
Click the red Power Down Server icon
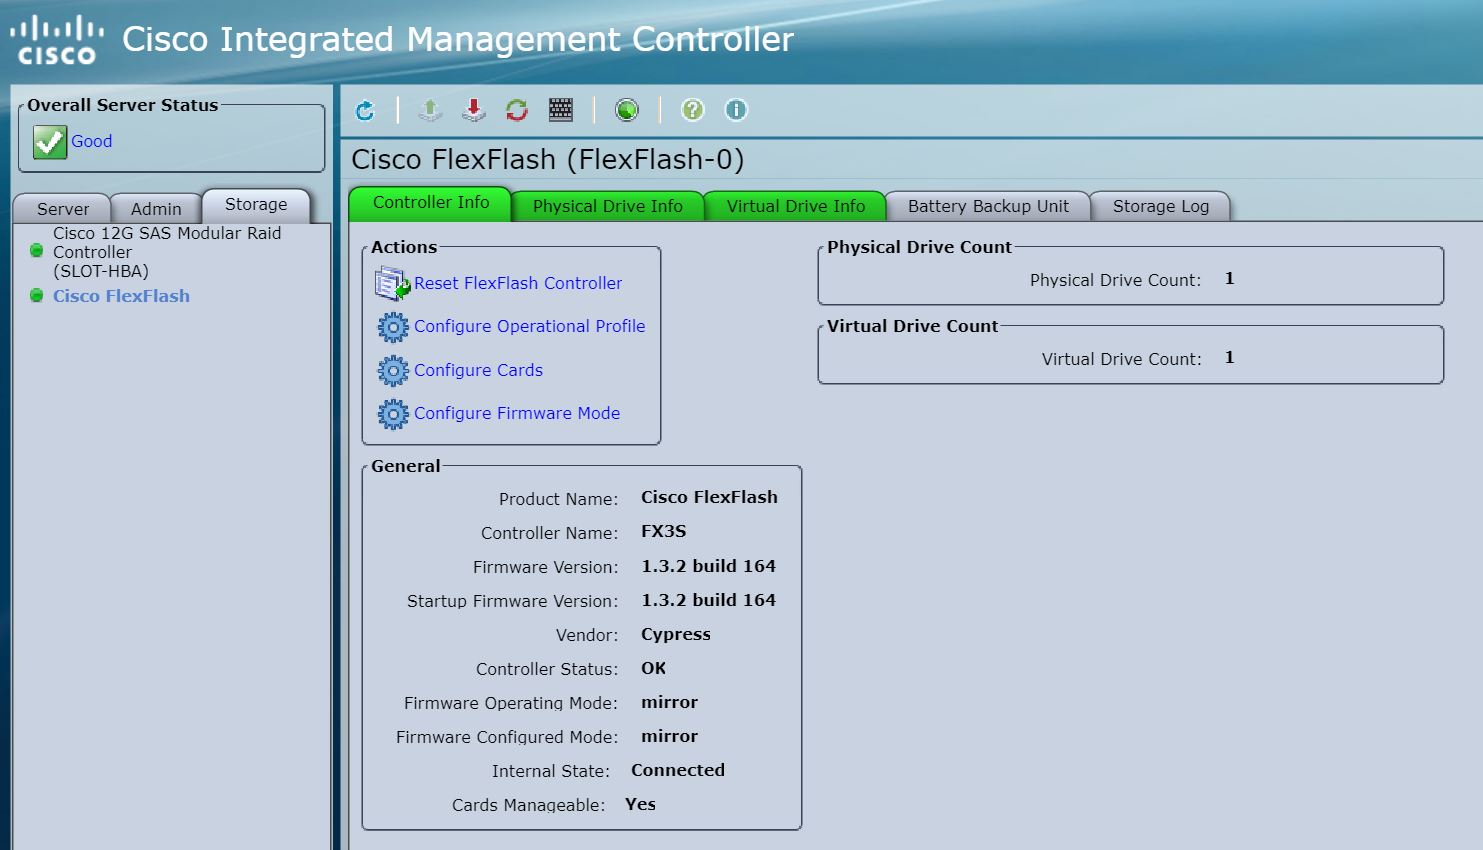(472, 110)
